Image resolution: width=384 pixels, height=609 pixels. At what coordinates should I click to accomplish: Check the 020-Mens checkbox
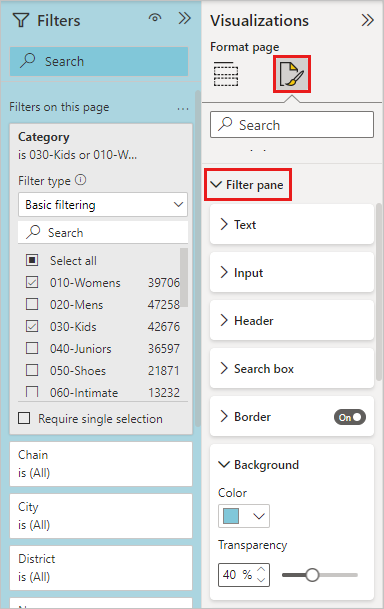[x=32, y=304]
